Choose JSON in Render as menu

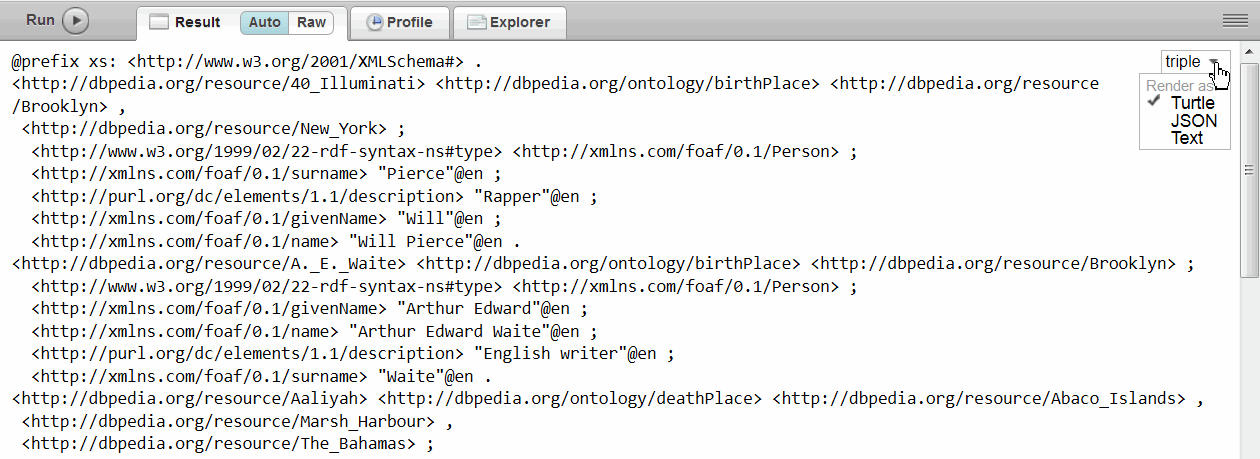click(1194, 121)
